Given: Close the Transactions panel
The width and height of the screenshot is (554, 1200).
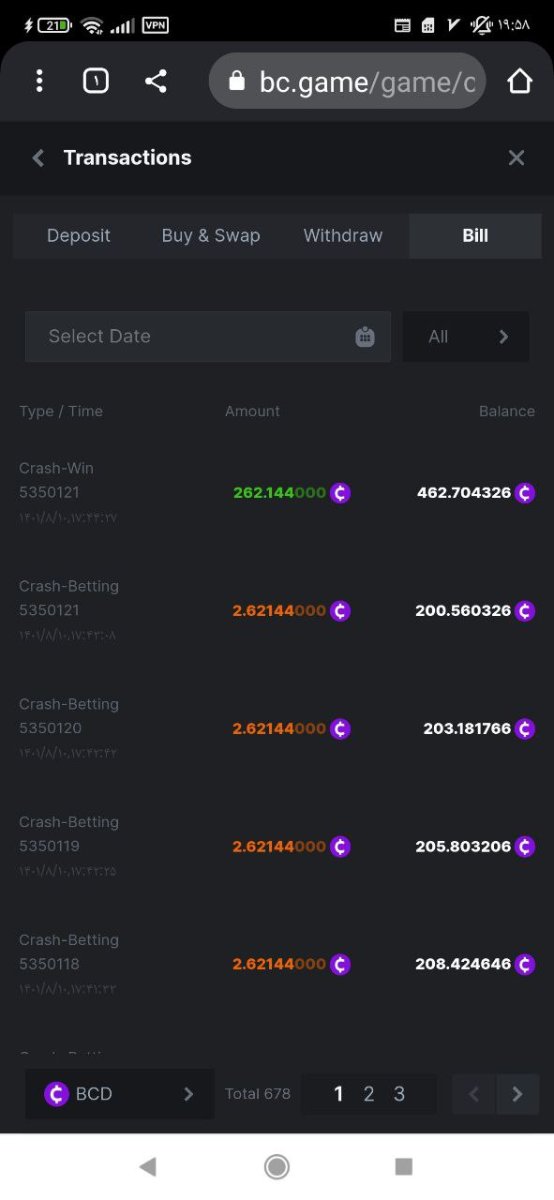Looking at the screenshot, I should [x=516, y=158].
